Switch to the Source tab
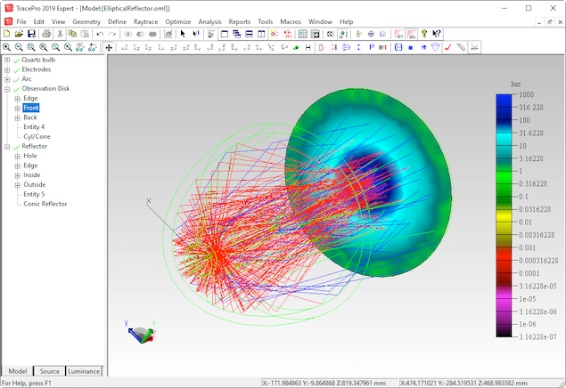Screen dimensions: 566x388 coord(49,371)
